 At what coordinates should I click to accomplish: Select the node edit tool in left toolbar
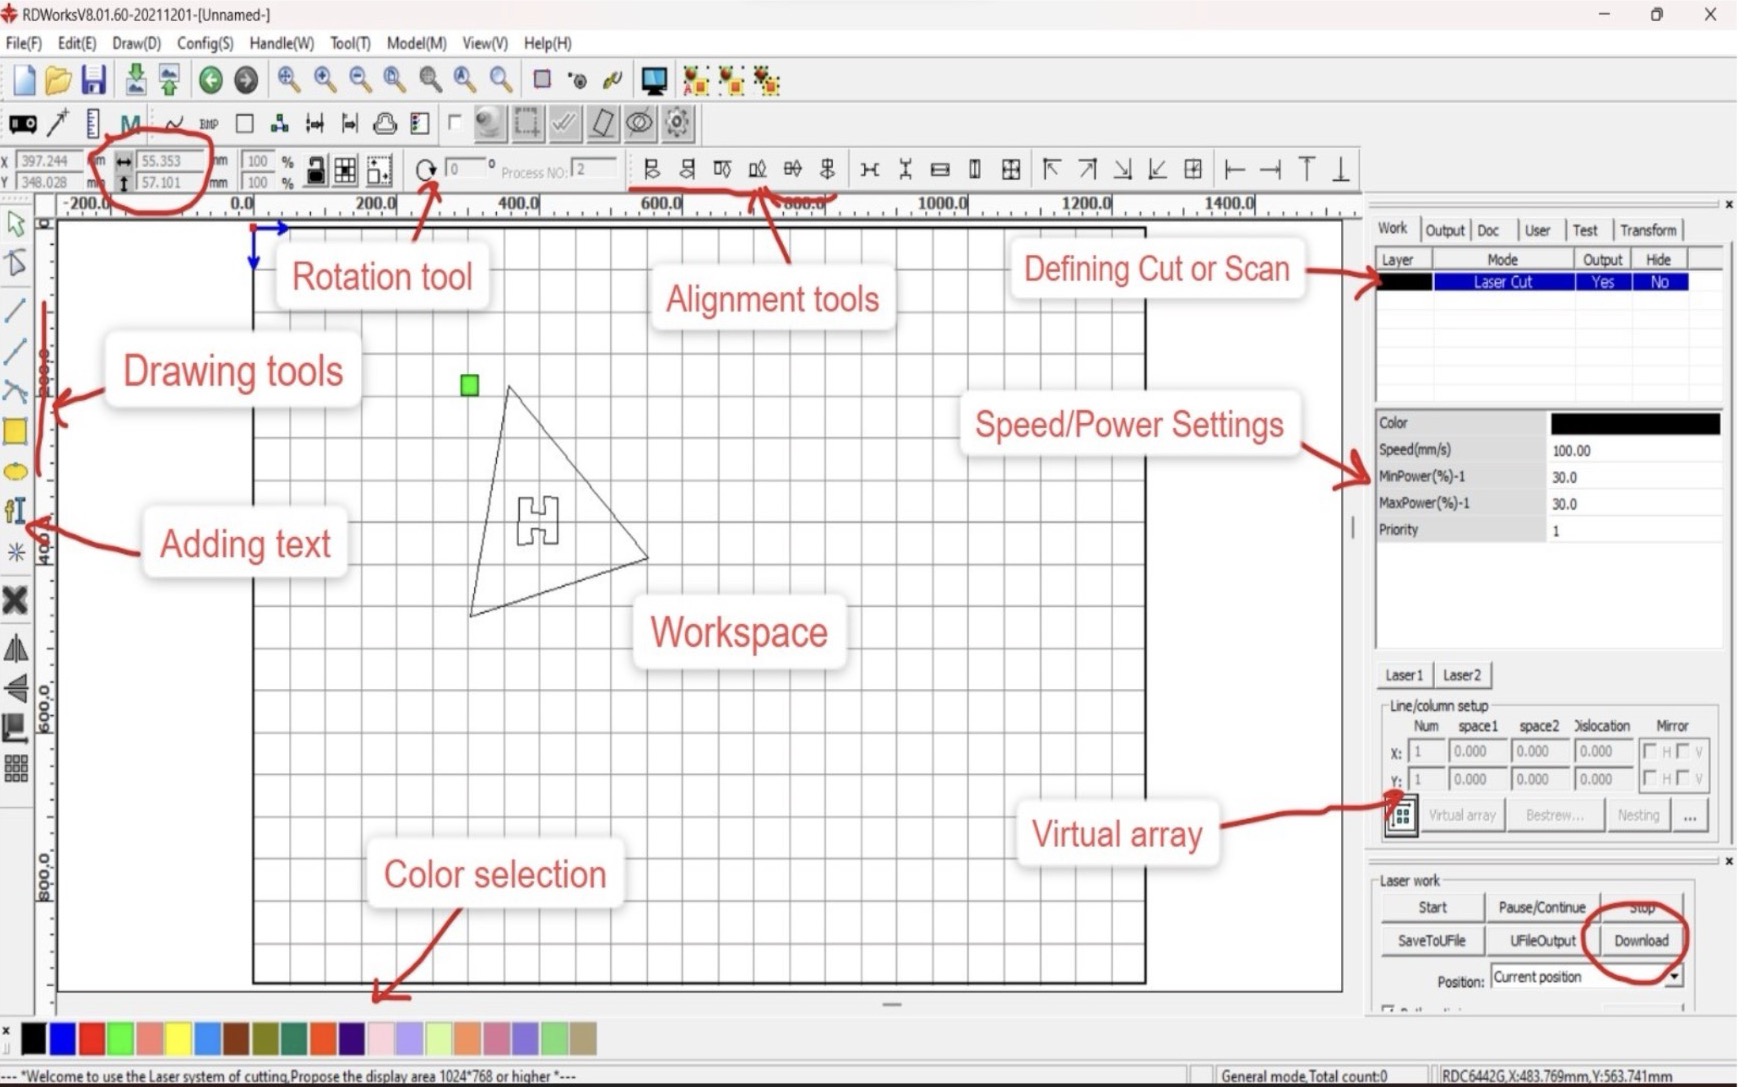coord(15,263)
